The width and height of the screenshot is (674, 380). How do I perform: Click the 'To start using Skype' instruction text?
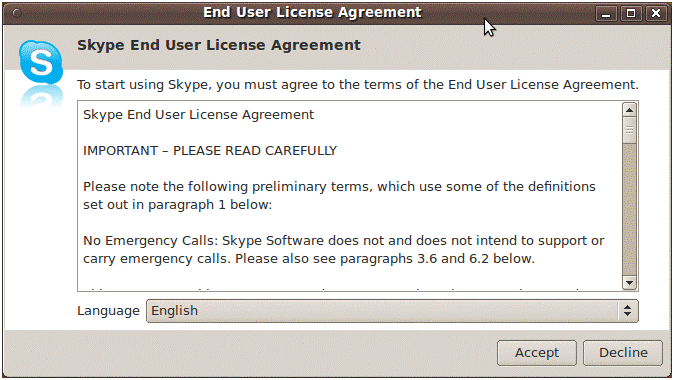pyautogui.click(x=358, y=85)
